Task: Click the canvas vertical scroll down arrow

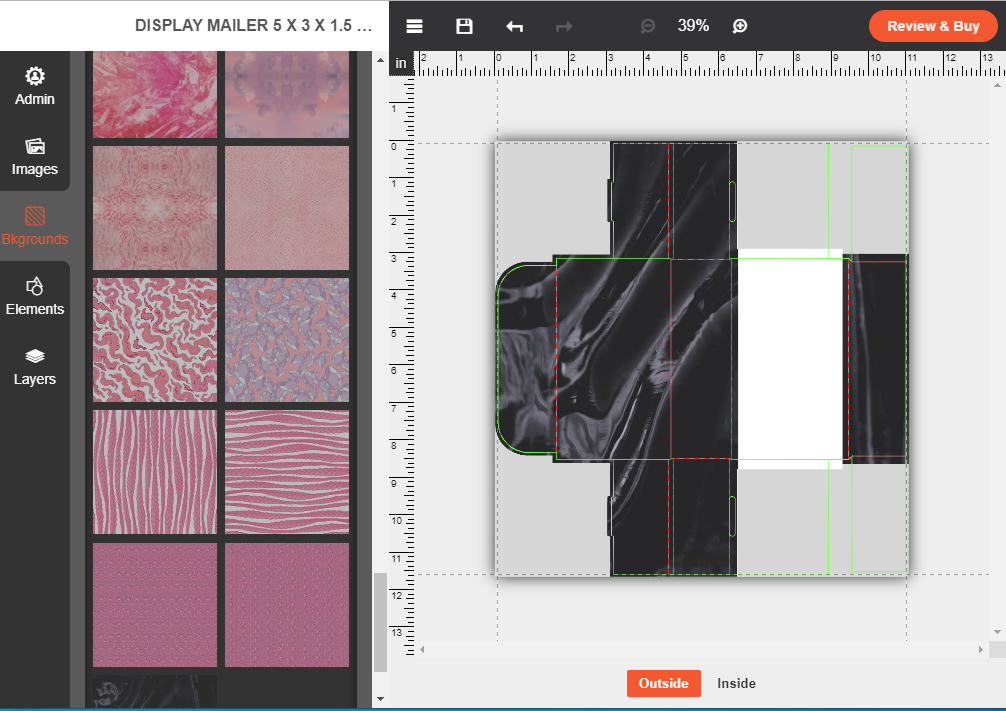Action: point(997,632)
